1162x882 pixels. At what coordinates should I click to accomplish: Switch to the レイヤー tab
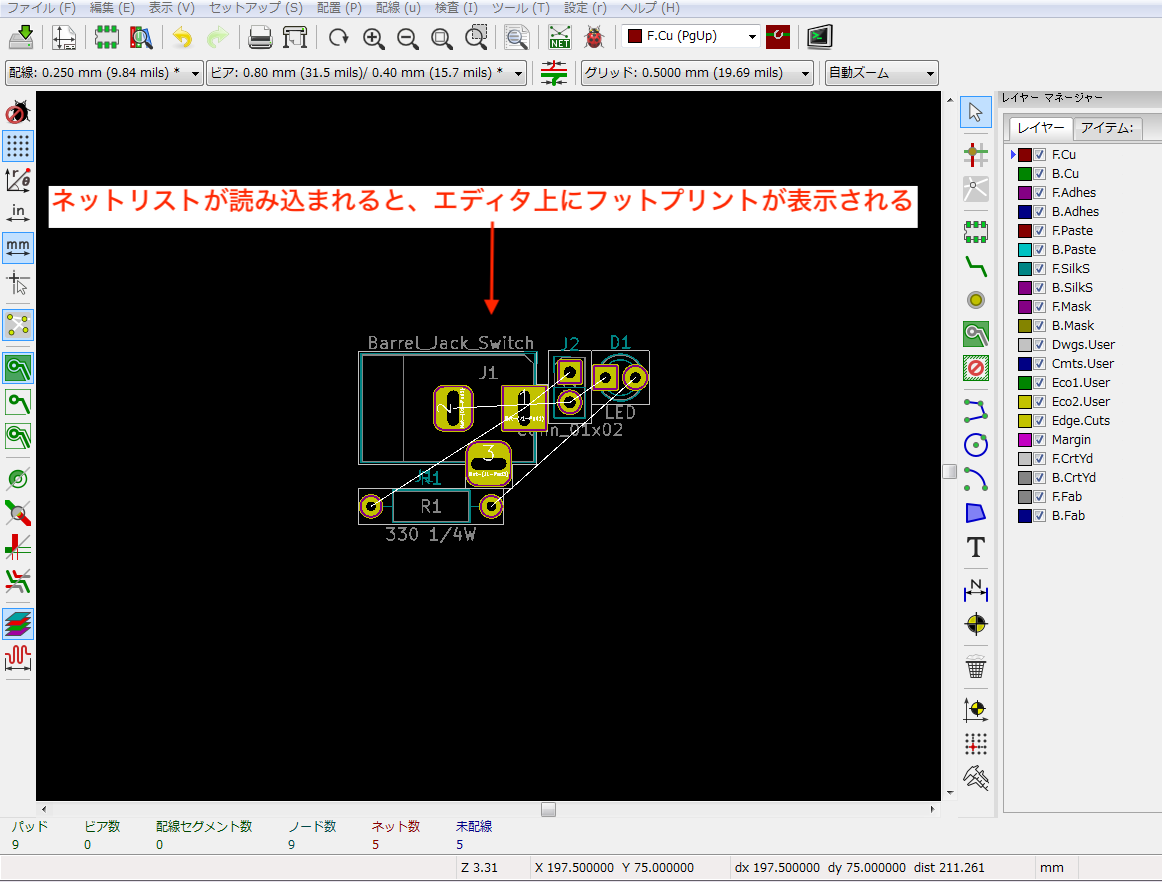coord(1040,127)
